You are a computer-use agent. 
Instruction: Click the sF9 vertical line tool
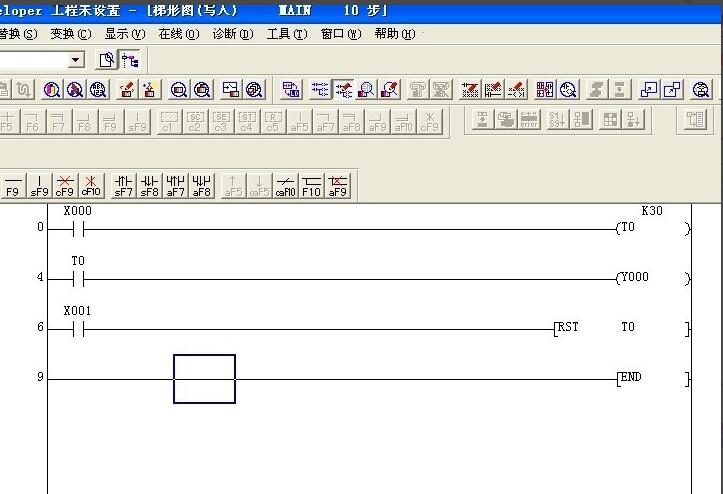[x=39, y=186]
